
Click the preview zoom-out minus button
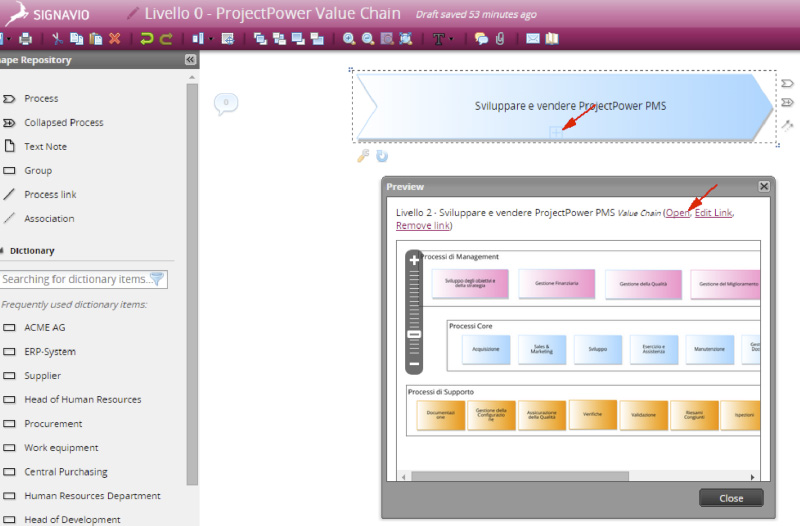pos(414,364)
